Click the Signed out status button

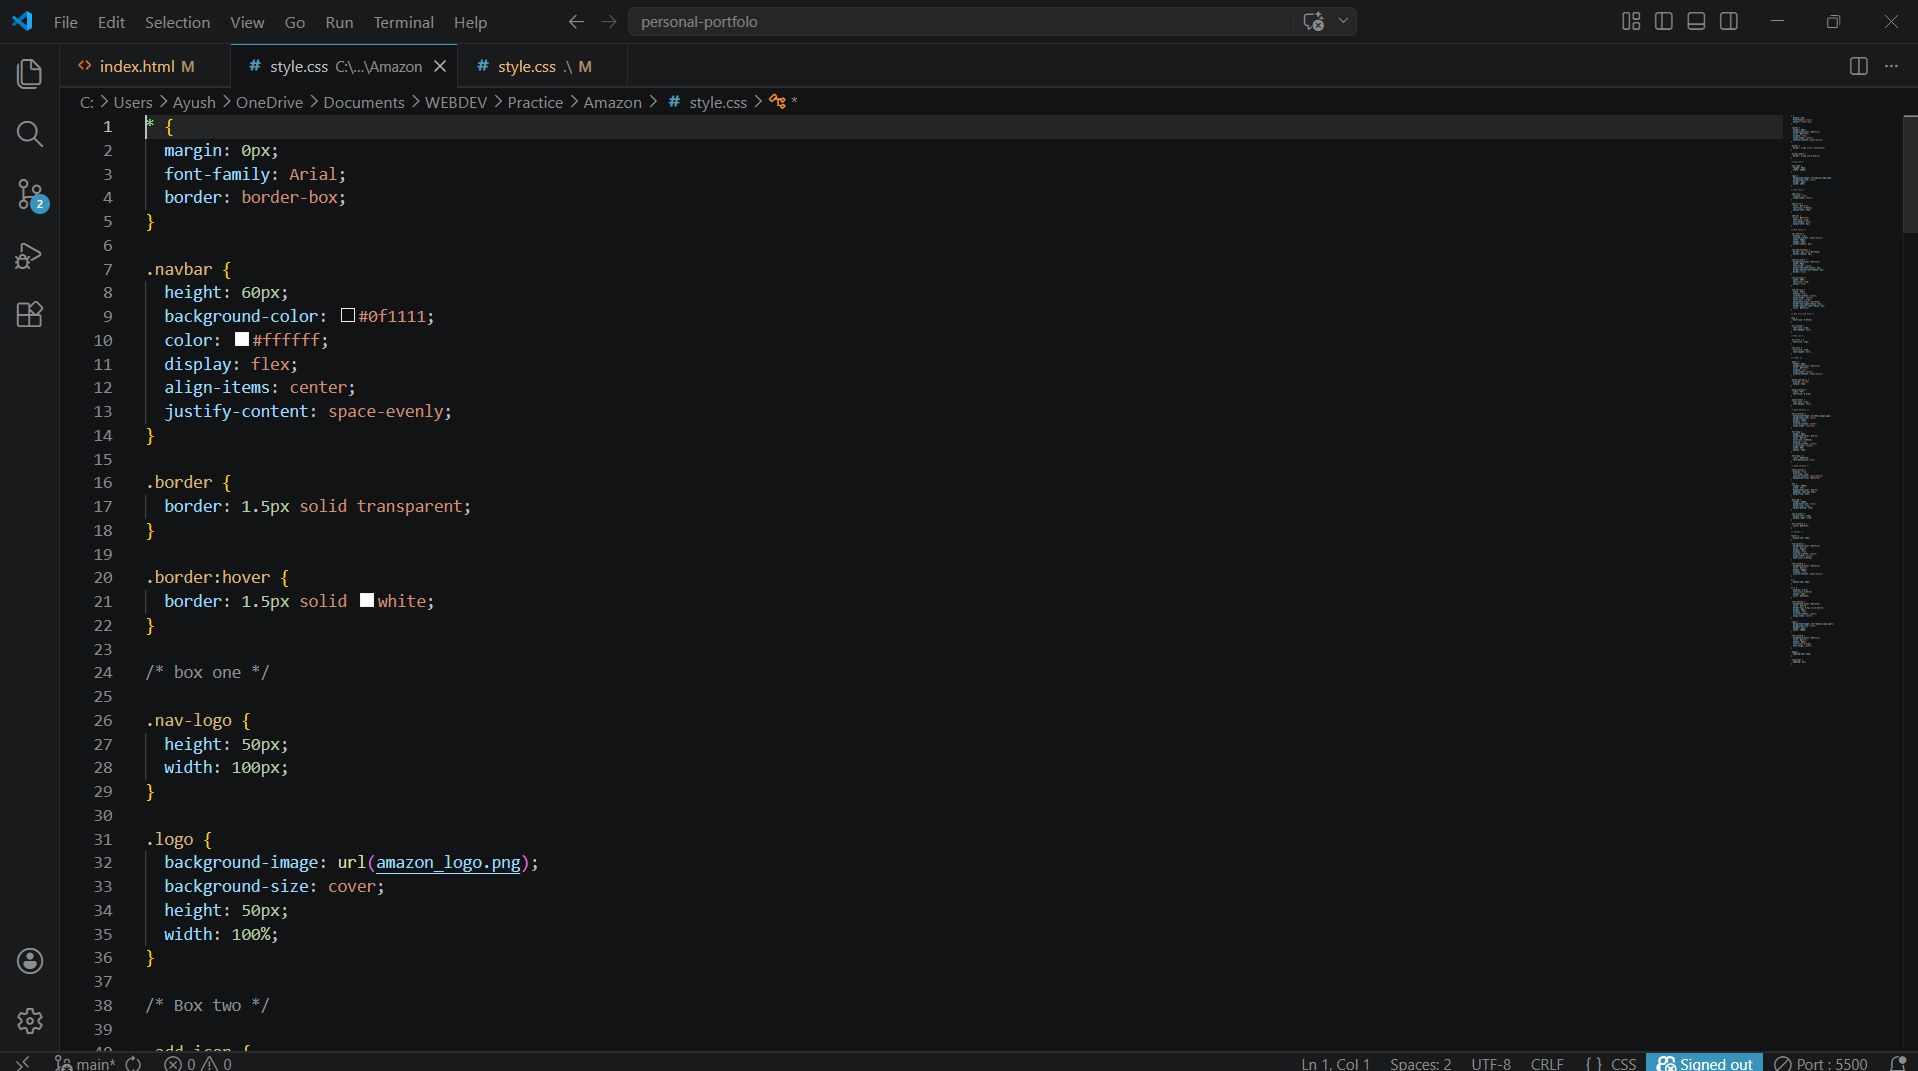[1705, 1063]
